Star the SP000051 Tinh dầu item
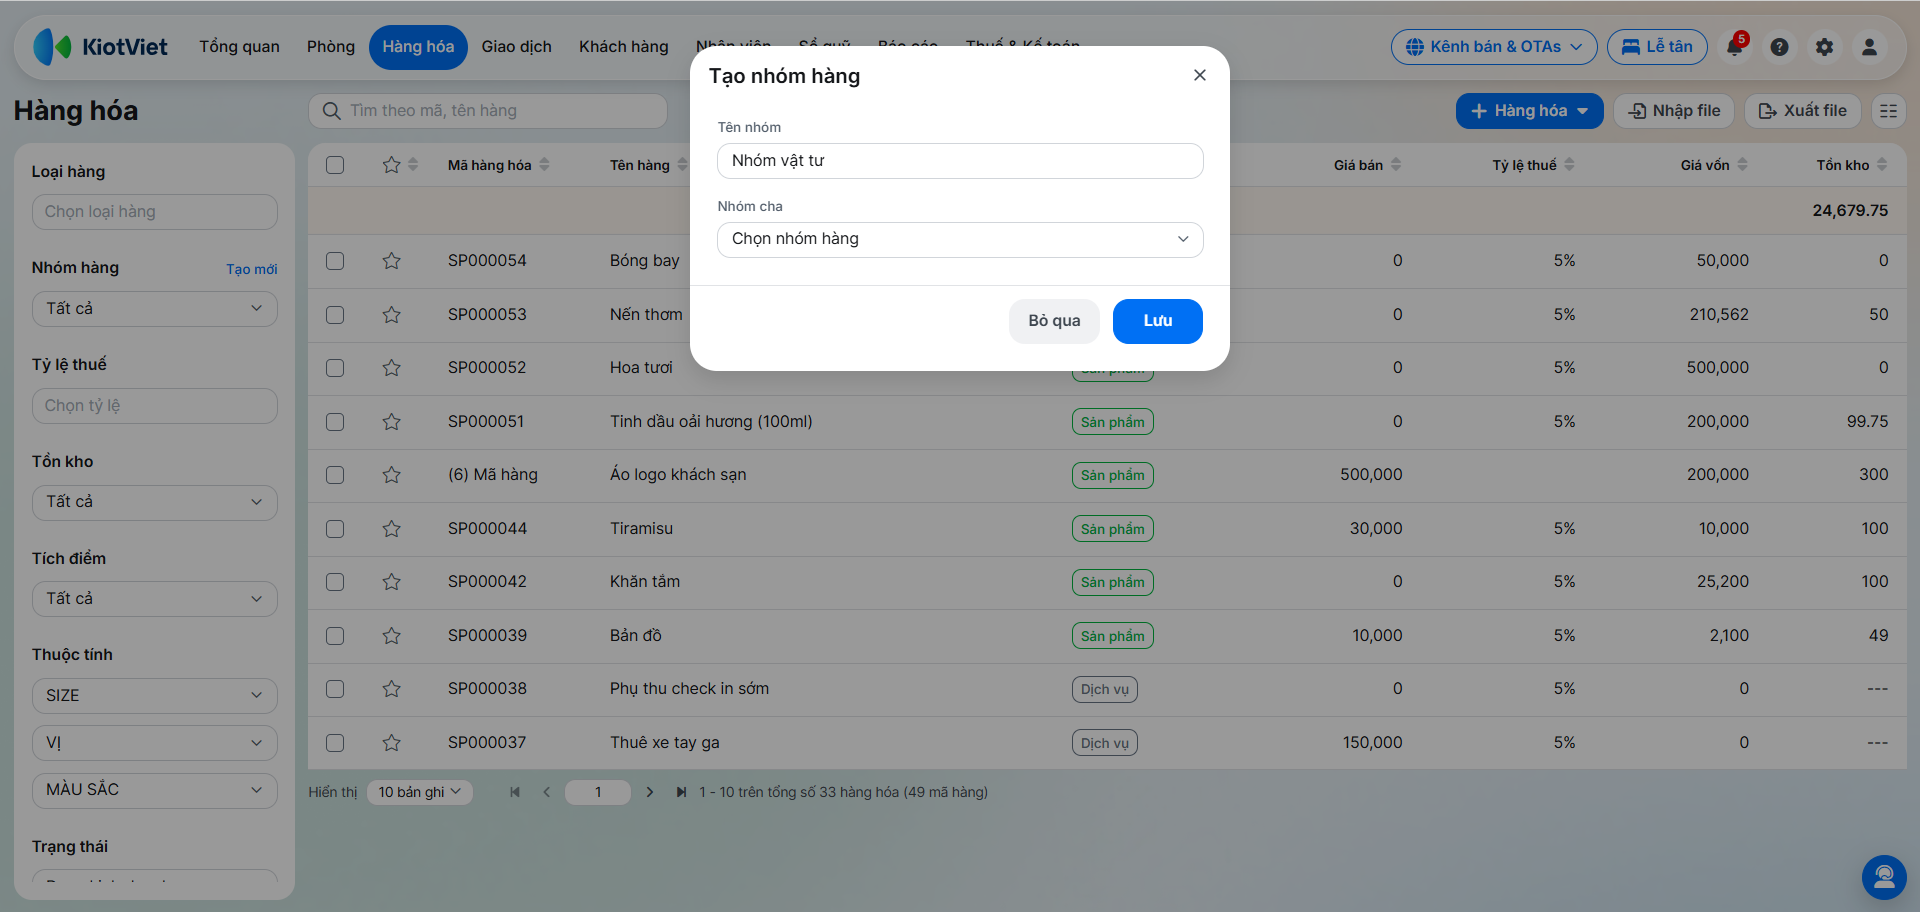Screen dimensions: 1920x912 point(391,422)
